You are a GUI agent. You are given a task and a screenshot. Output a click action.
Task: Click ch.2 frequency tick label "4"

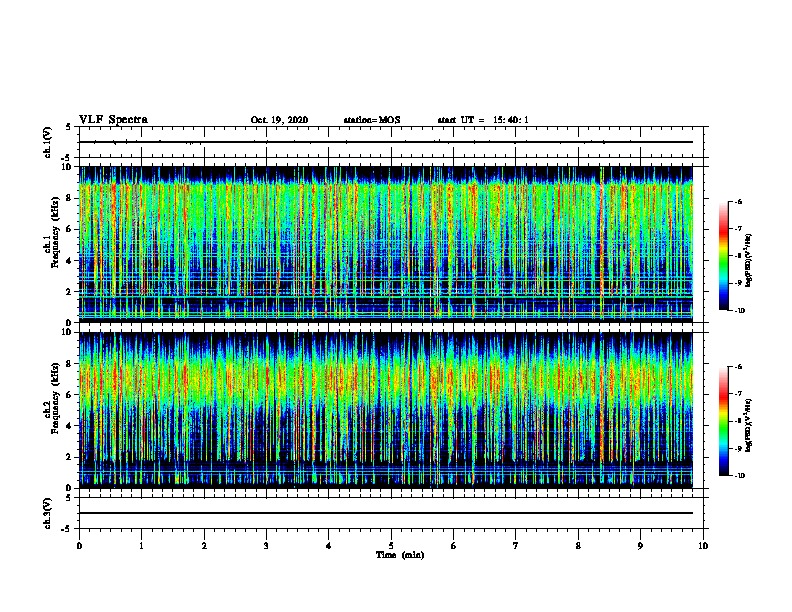[69, 426]
